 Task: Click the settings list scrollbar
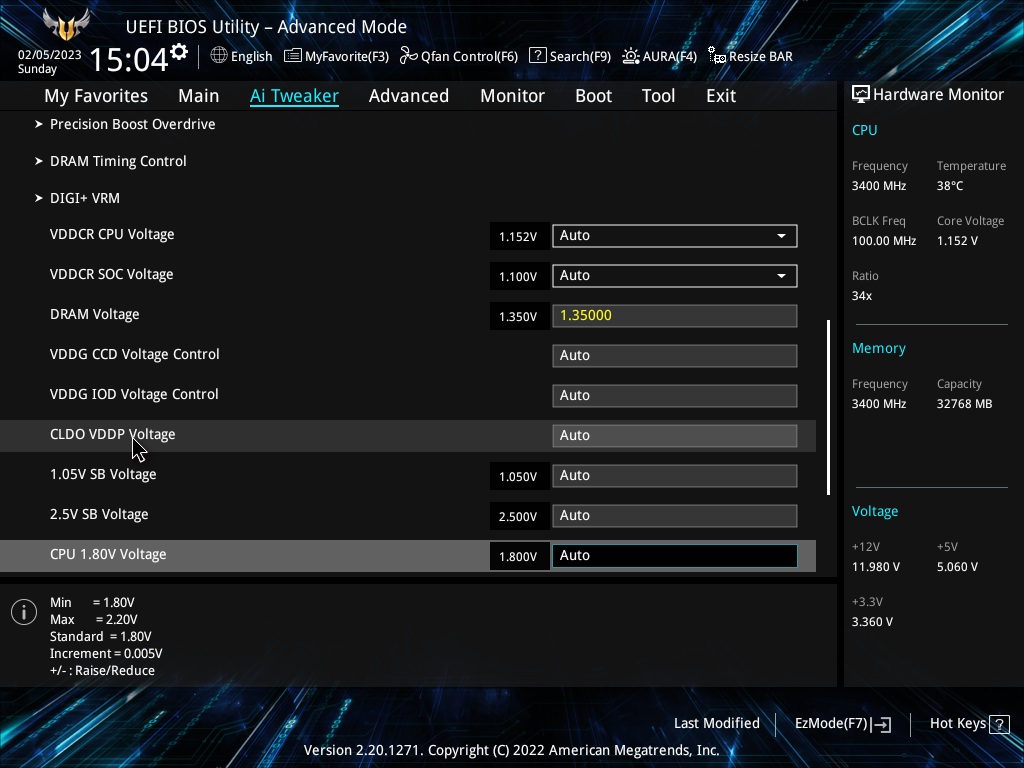(x=829, y=408)
